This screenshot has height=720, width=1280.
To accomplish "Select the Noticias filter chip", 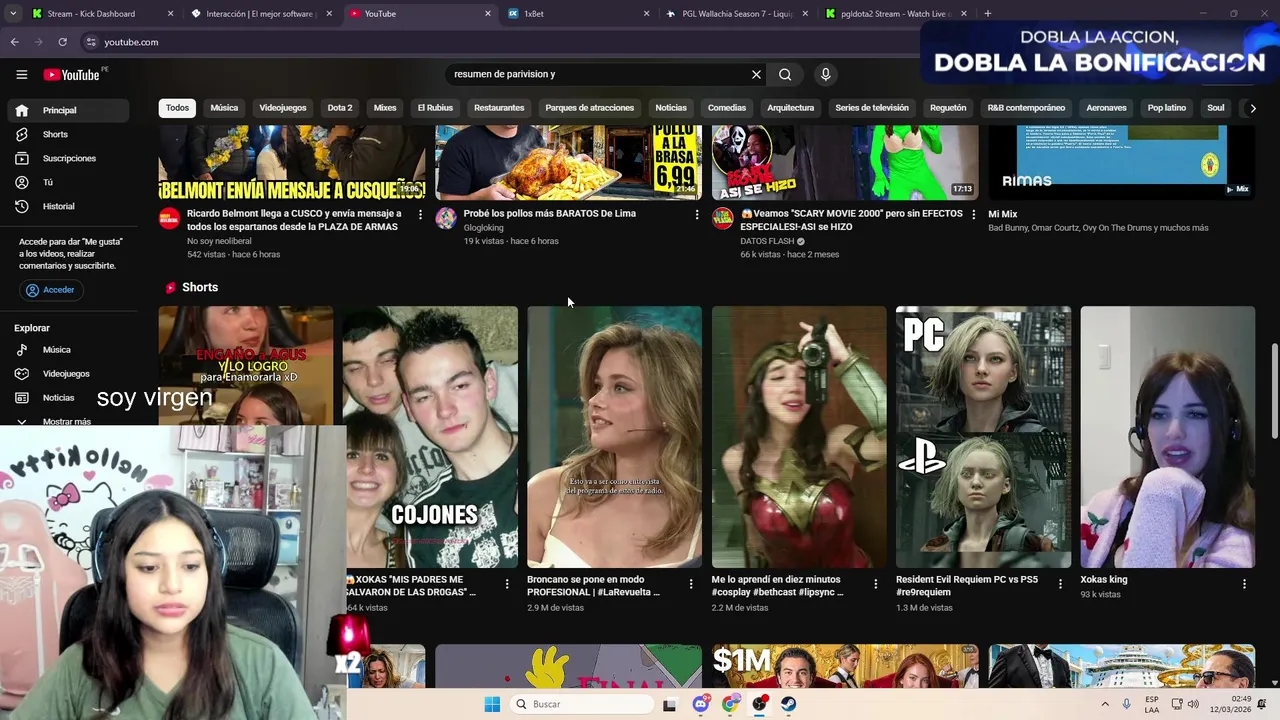I will click(671, 108).
